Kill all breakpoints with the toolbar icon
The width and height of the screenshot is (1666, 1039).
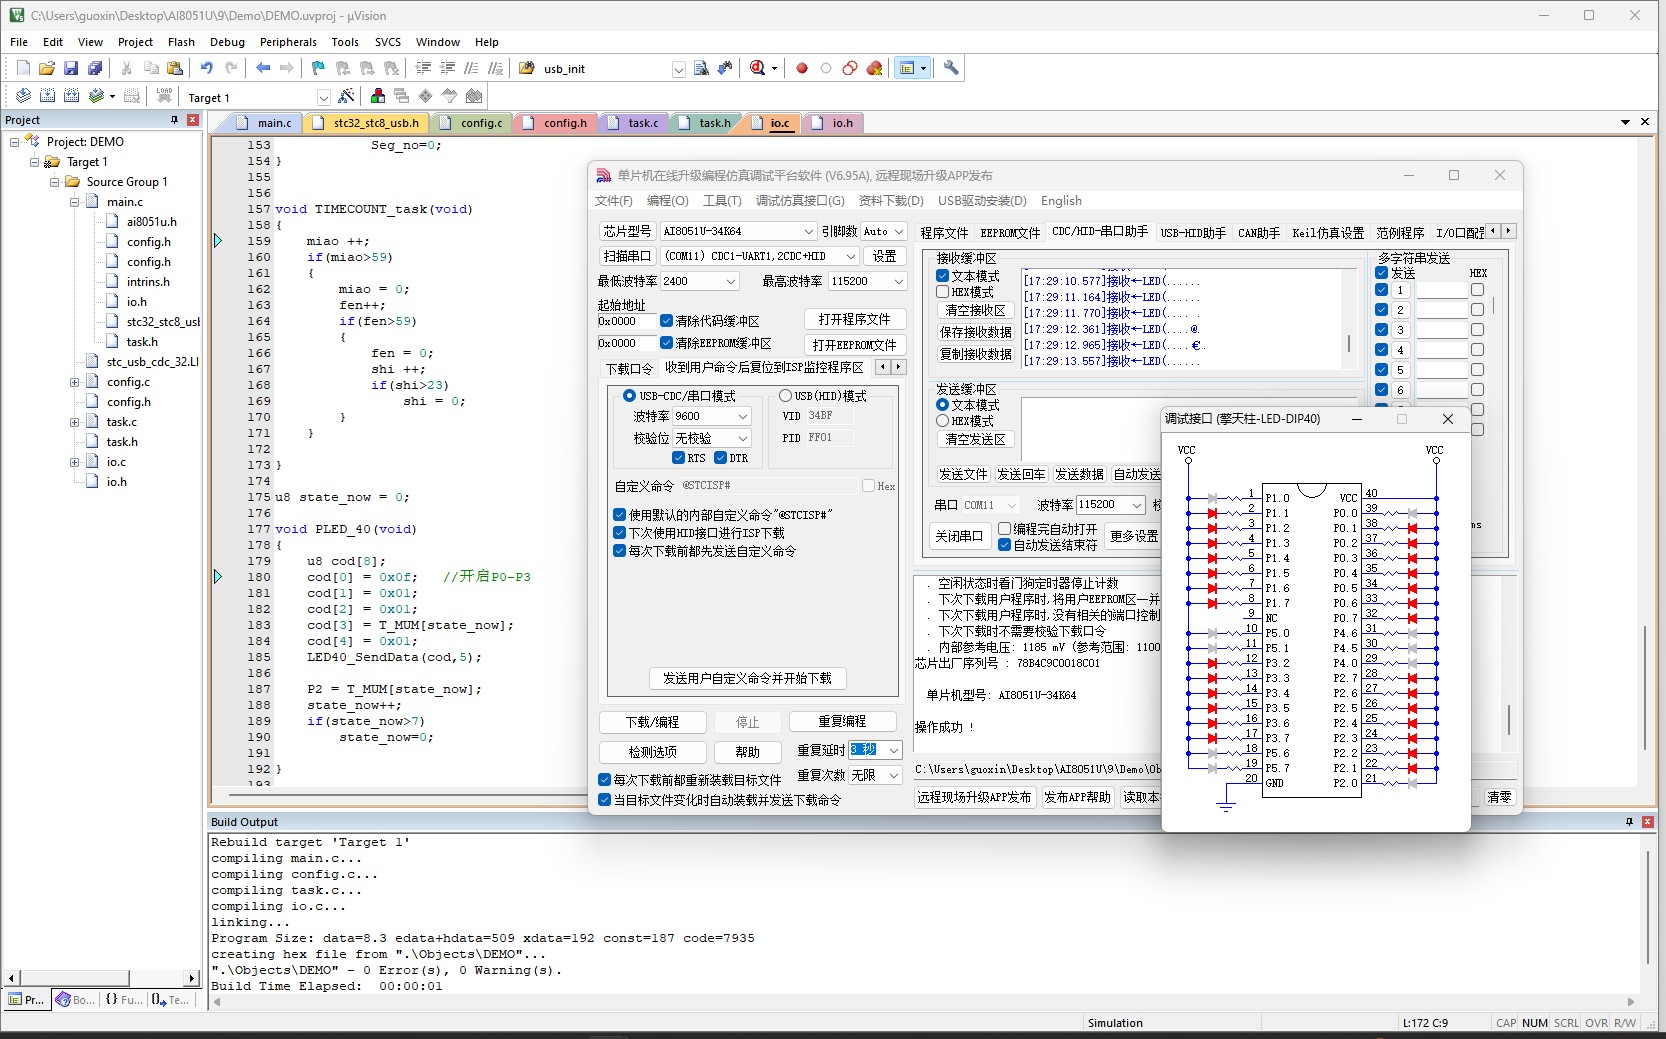pyautogui.click(x=875, y=68)
